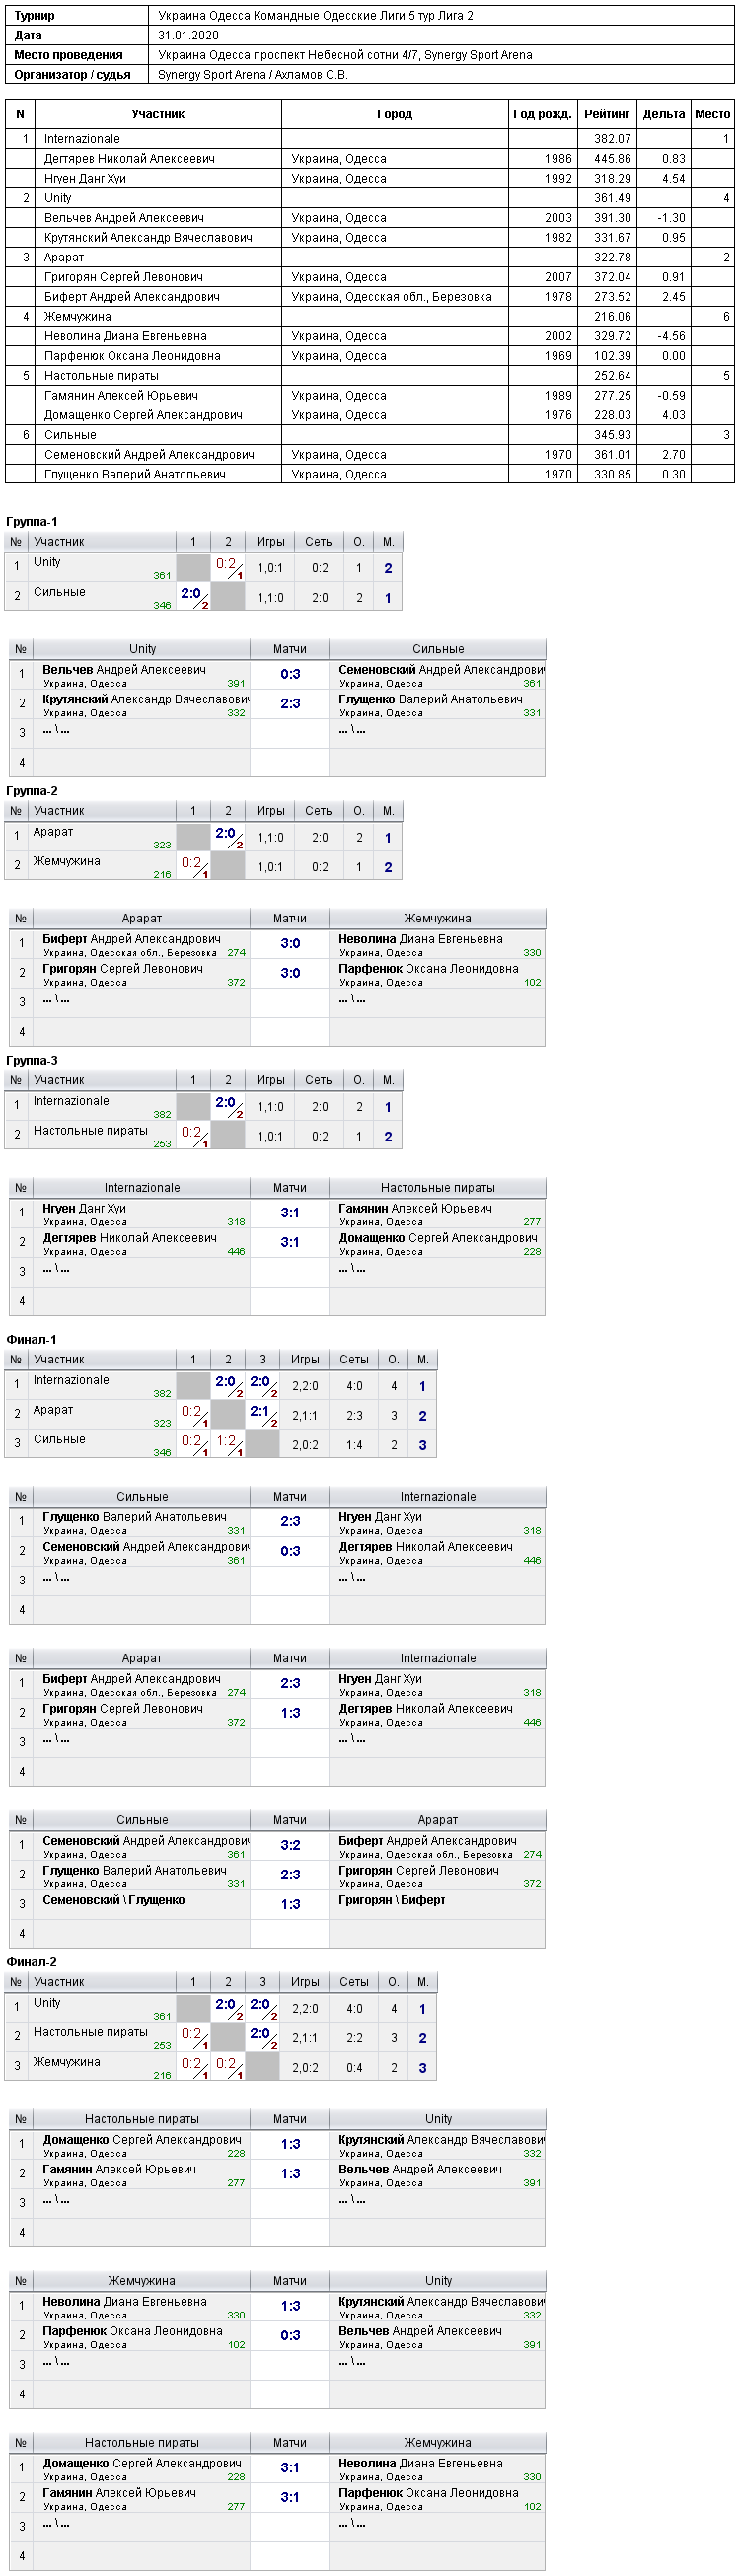Select Григорян Сергей Левонович in Группа-2 match table

(x=122, y=969)
